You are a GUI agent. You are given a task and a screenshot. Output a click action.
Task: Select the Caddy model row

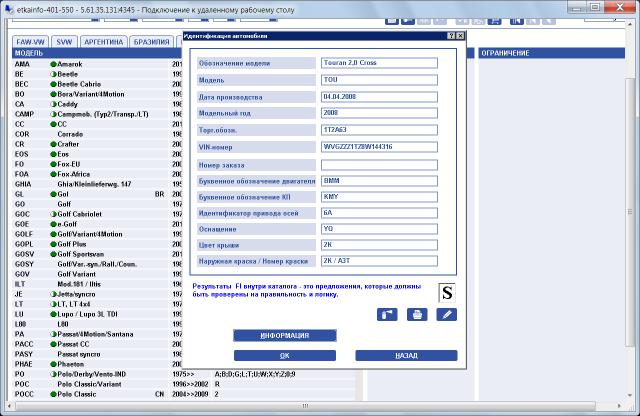(x=97, y=104)
